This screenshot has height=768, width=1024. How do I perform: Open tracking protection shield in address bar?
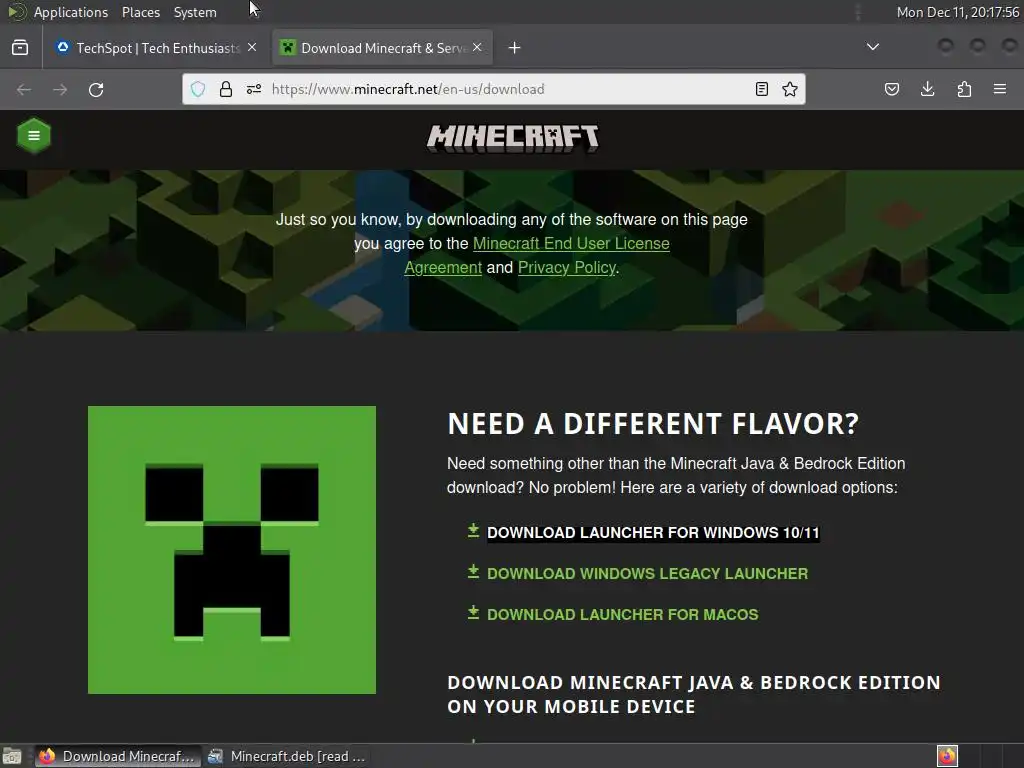[198, 89]
